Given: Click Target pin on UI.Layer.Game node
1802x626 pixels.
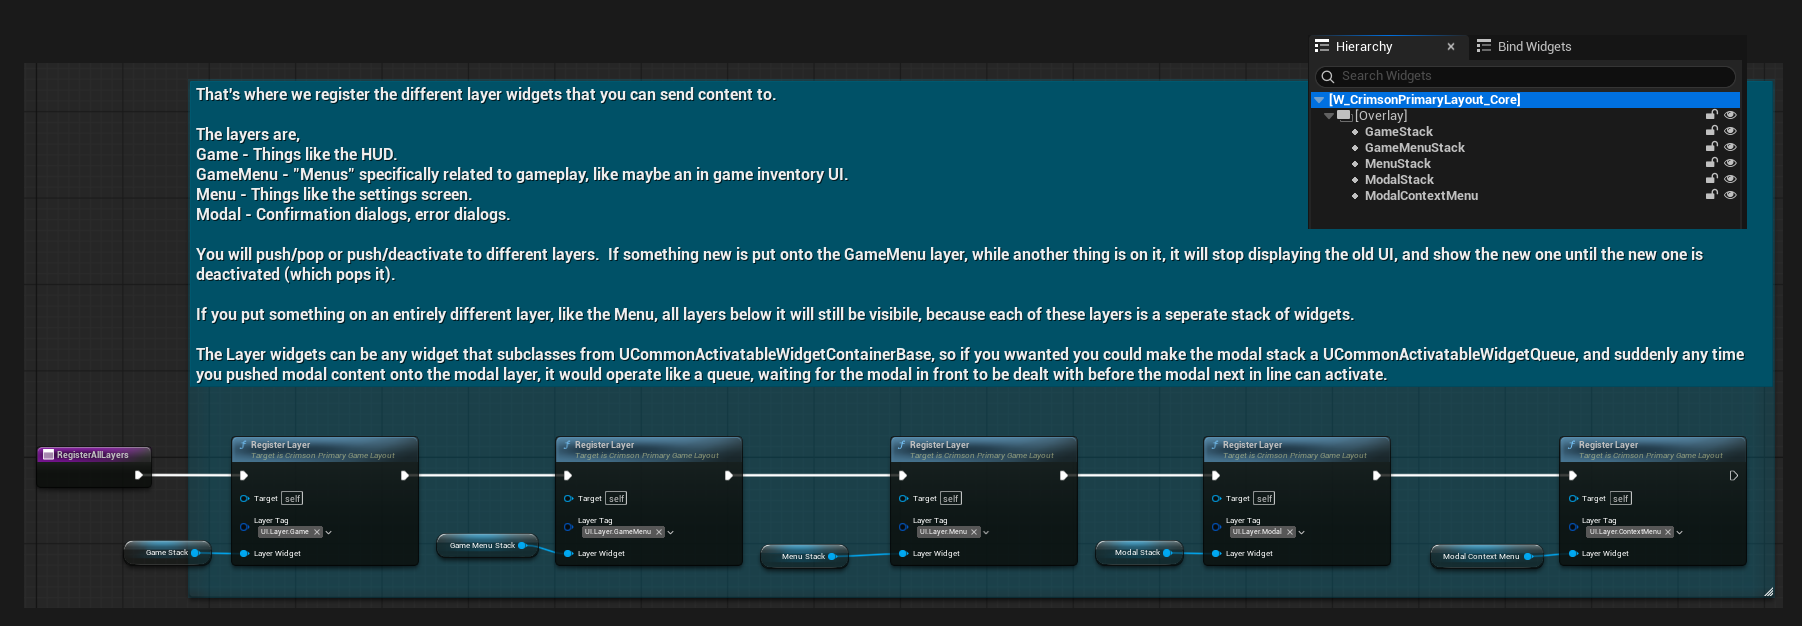Looking at the screenshot, I should [245, 498].
